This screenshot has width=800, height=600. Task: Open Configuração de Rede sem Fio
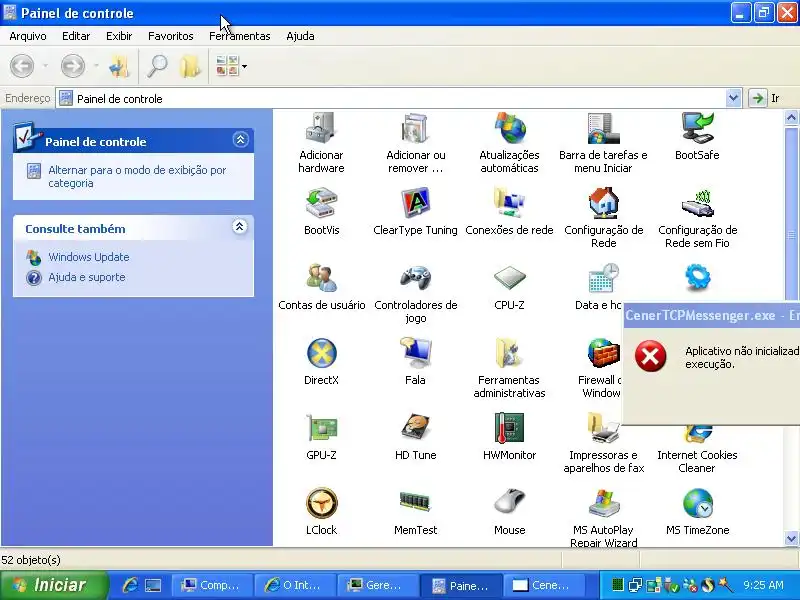[697, 218]
